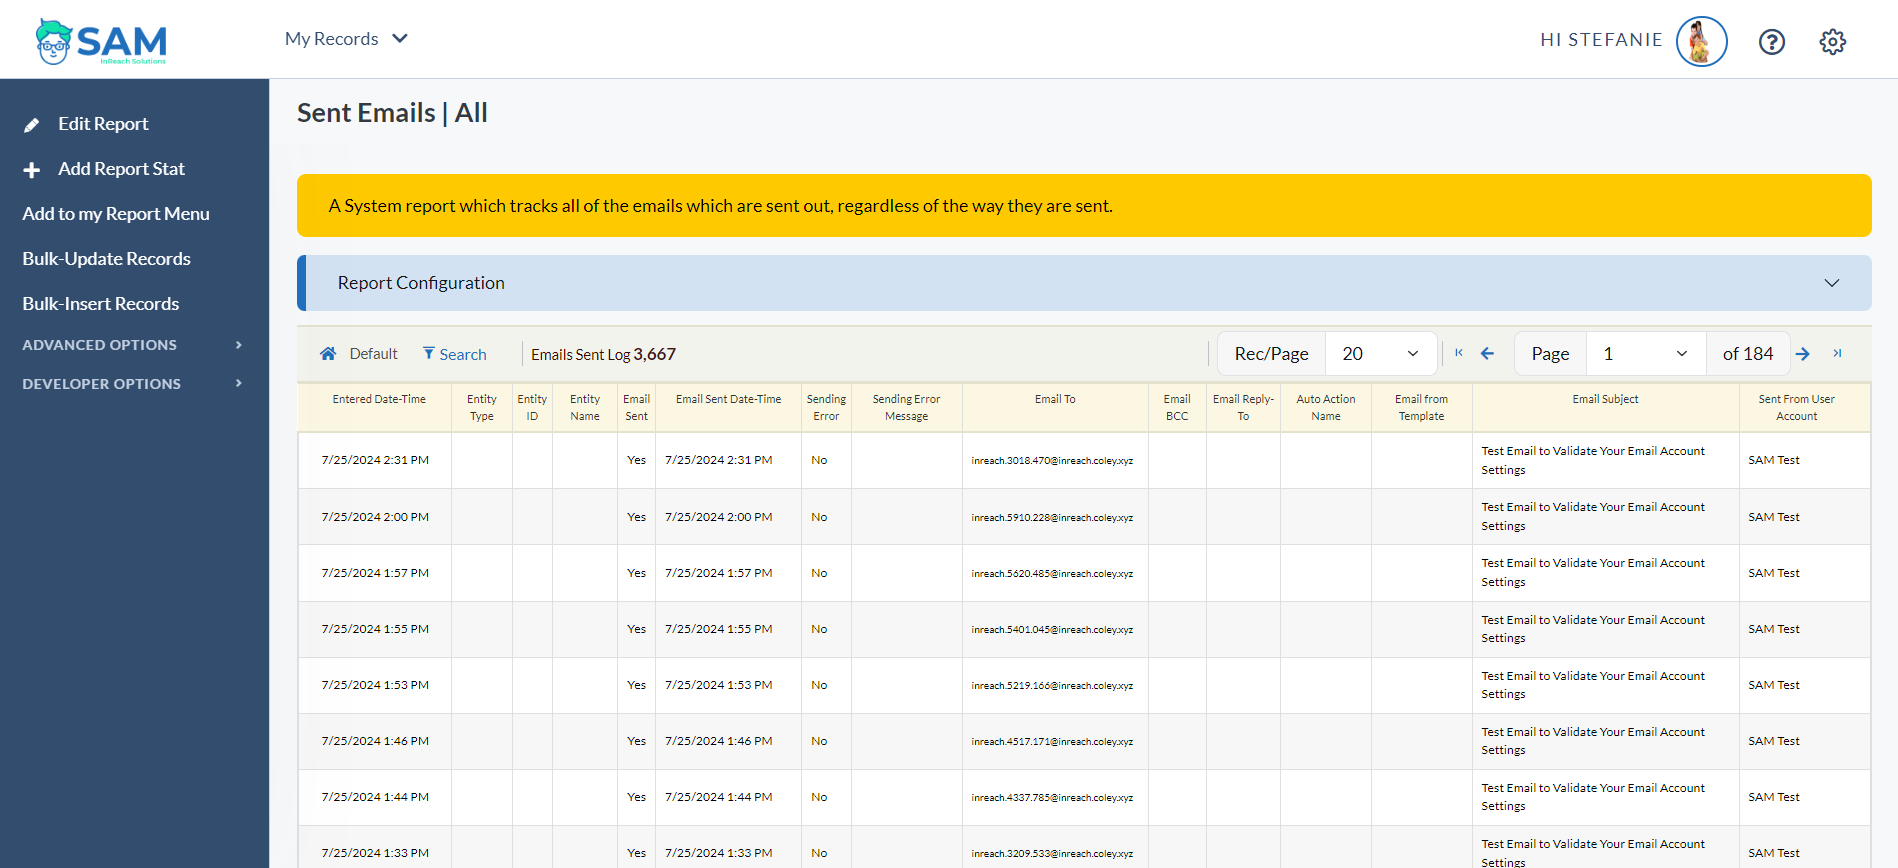Click the Add Report Stat plus icon
The height and width of the screenshot is (868, 1898).
coord(32,170)
